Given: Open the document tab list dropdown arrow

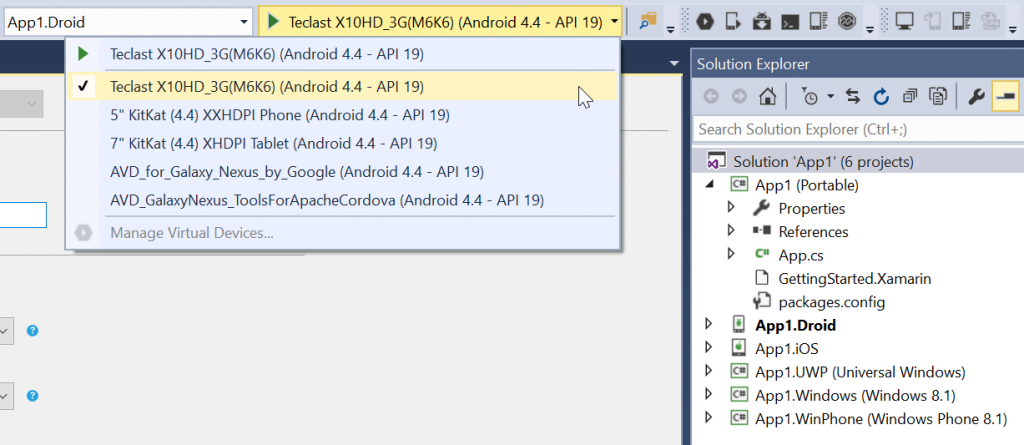Looking at the screenshot, I should coord(675,63).
